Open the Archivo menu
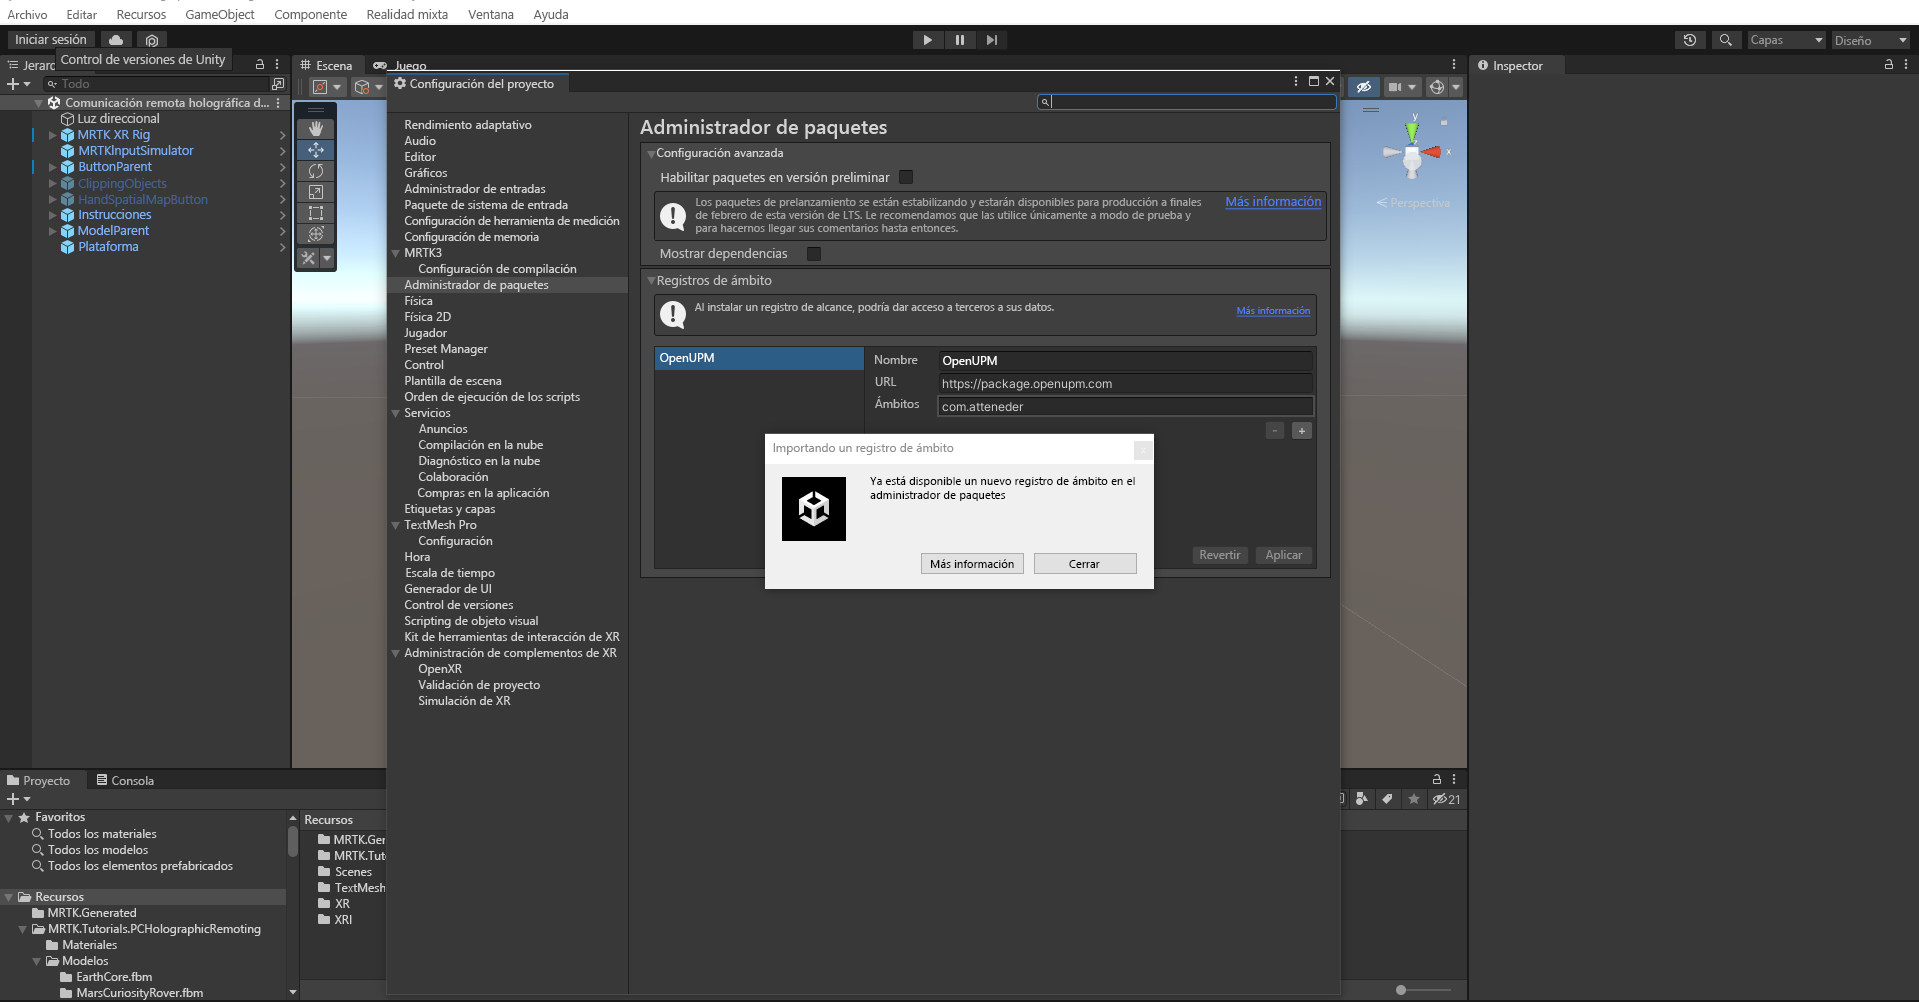 (27, 14)
